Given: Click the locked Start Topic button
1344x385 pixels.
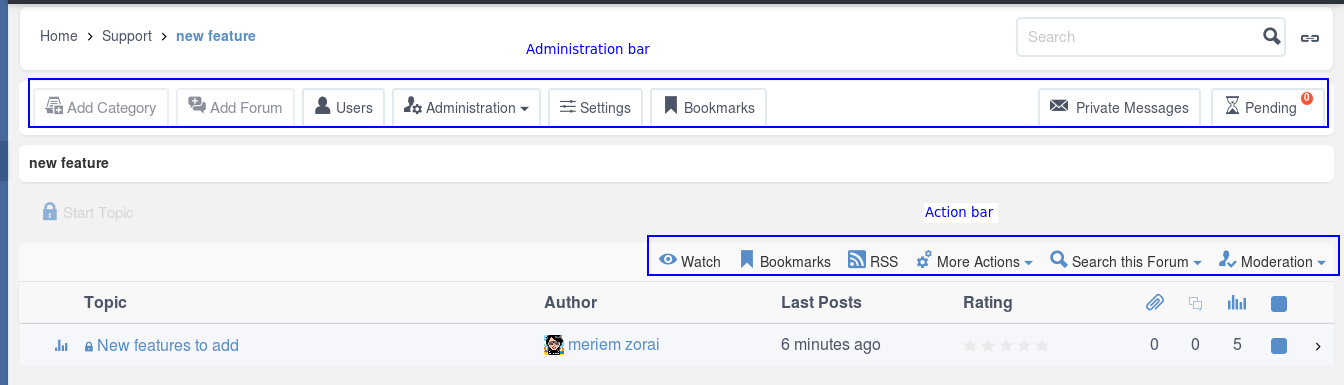Looking at the screenshot, I should [88, 212].
